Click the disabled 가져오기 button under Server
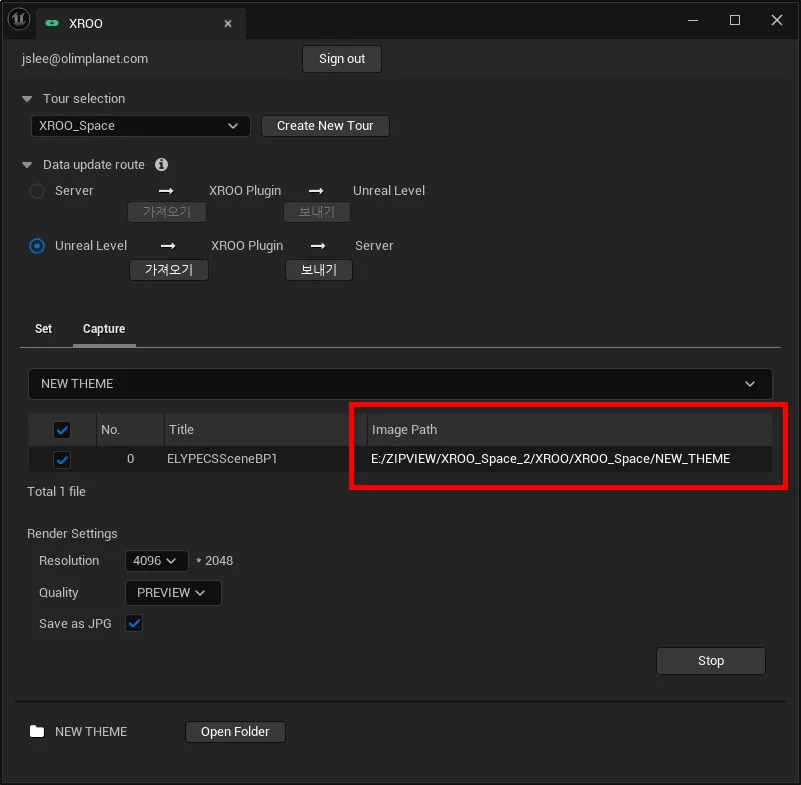 click(x=167, y=211)
